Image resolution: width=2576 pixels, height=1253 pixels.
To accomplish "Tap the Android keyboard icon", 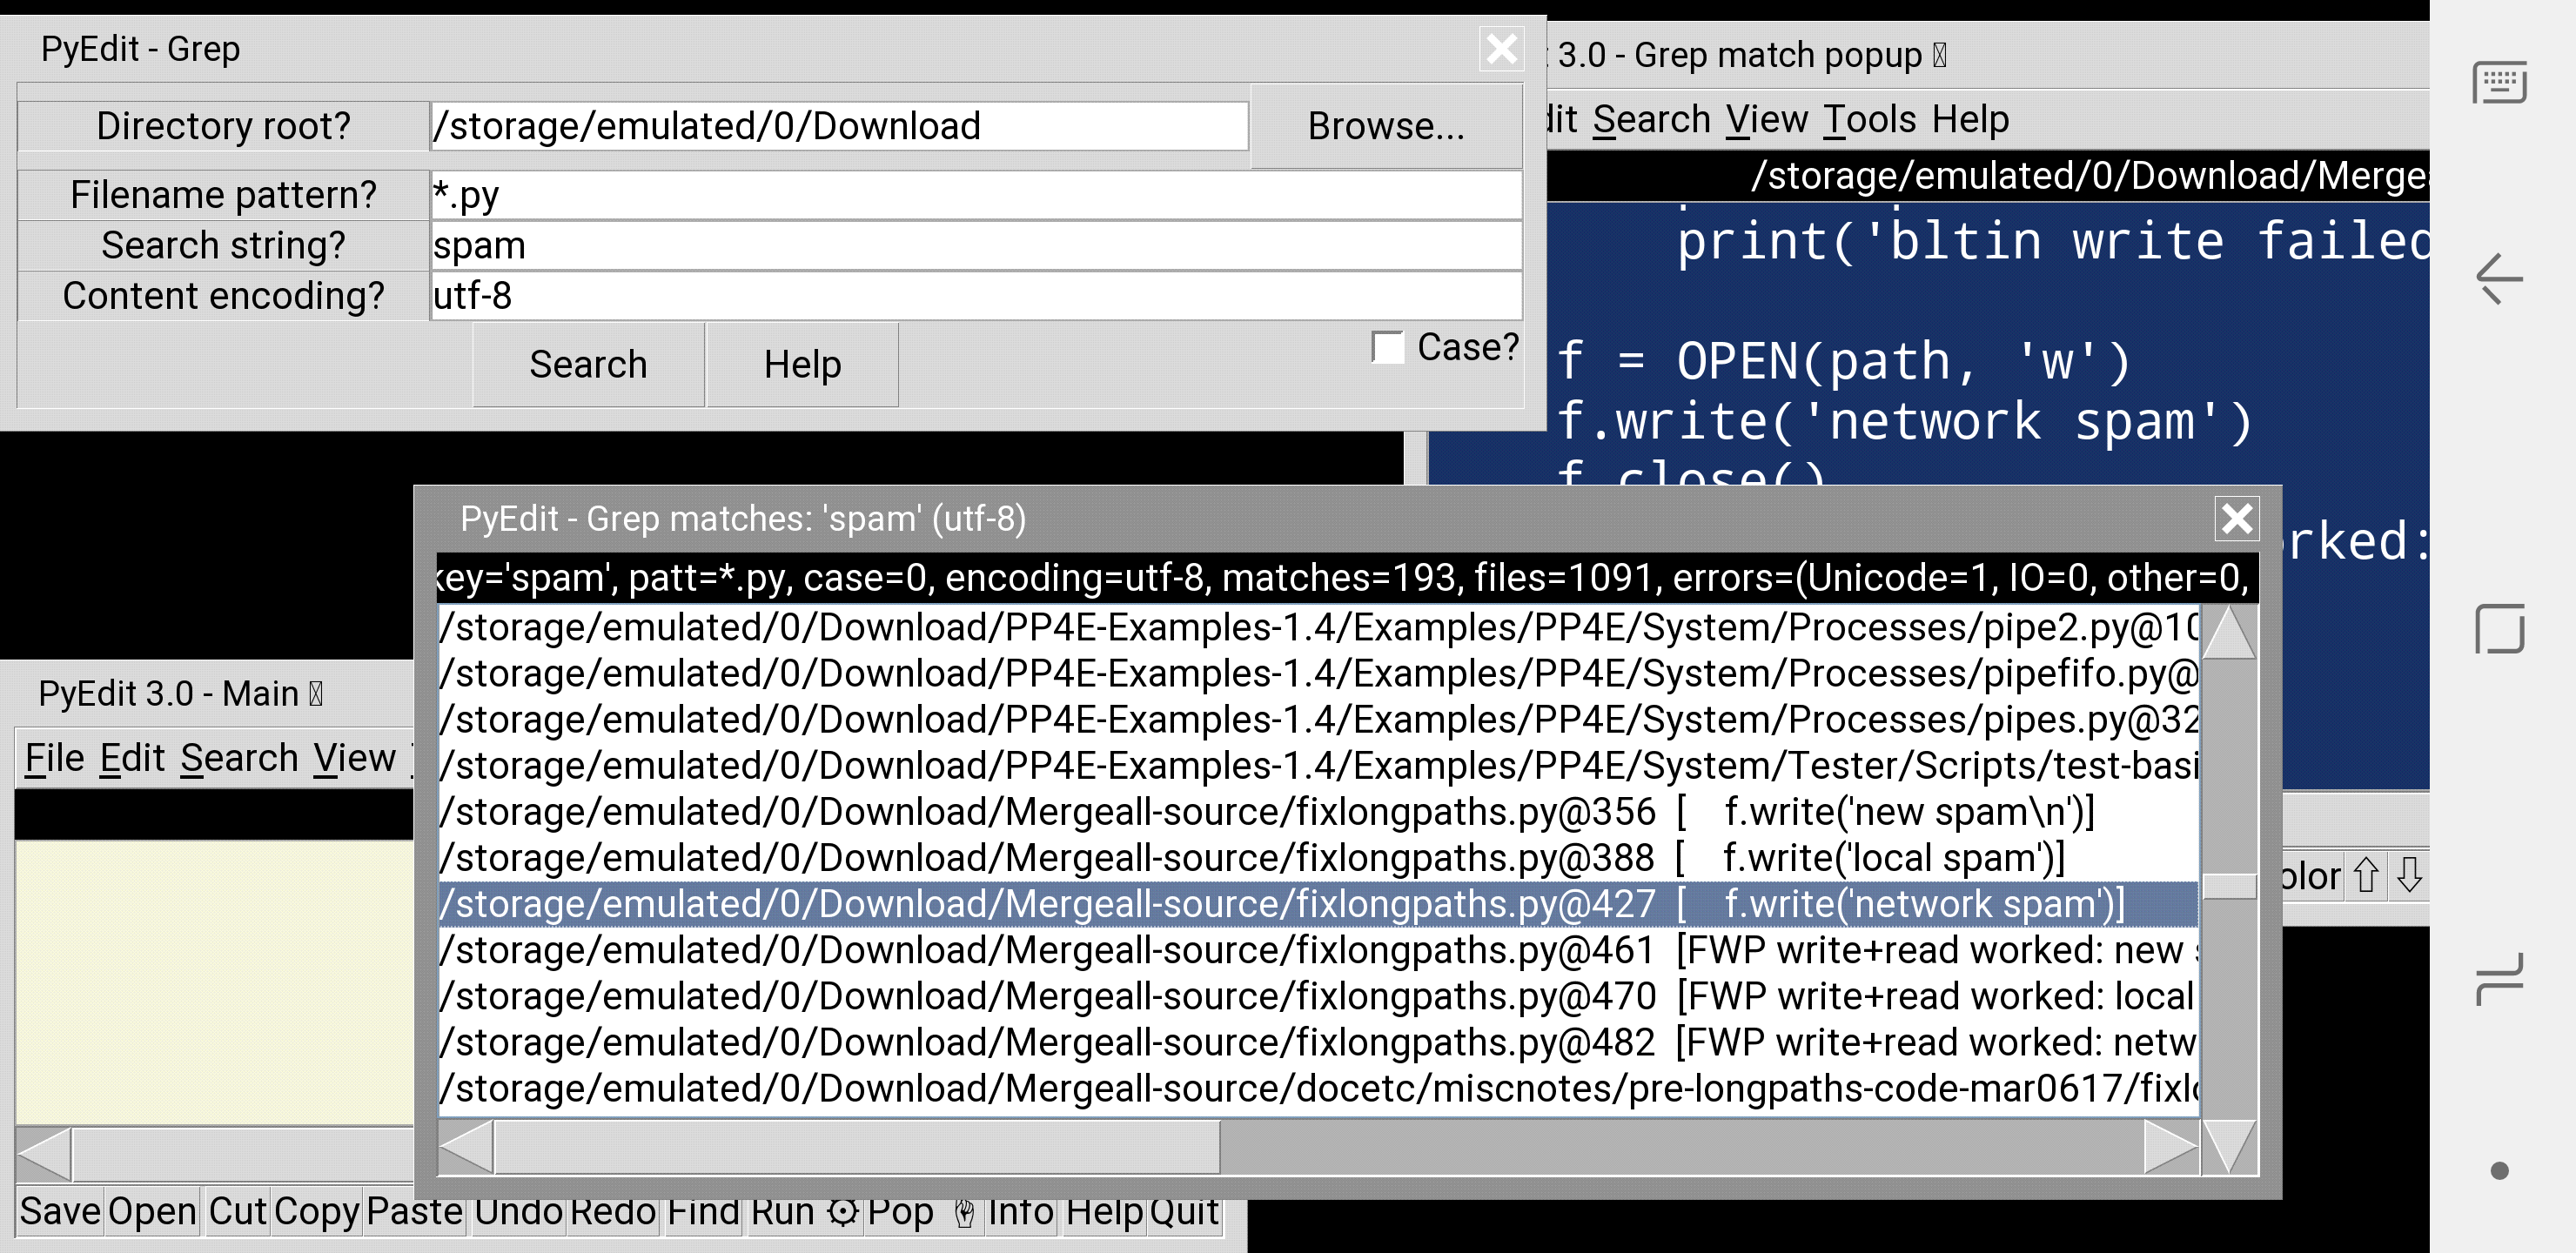I will pos(2499,82).
